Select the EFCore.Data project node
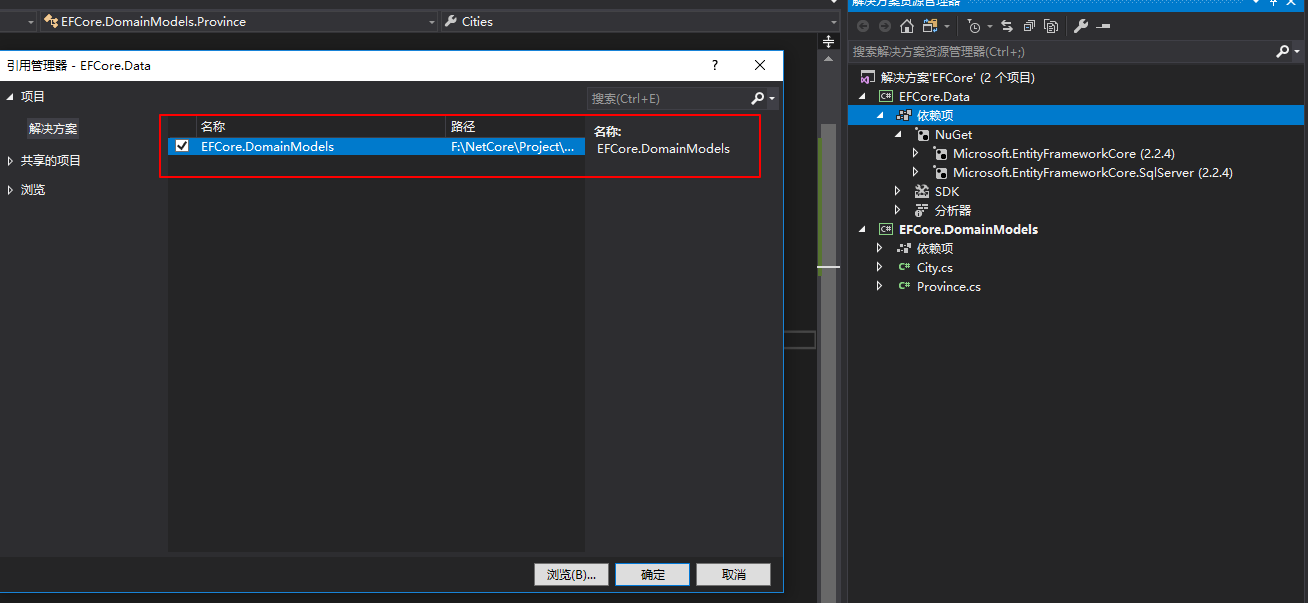The height and width of the screenshot is (603, 1308). (x=934, y=96)
